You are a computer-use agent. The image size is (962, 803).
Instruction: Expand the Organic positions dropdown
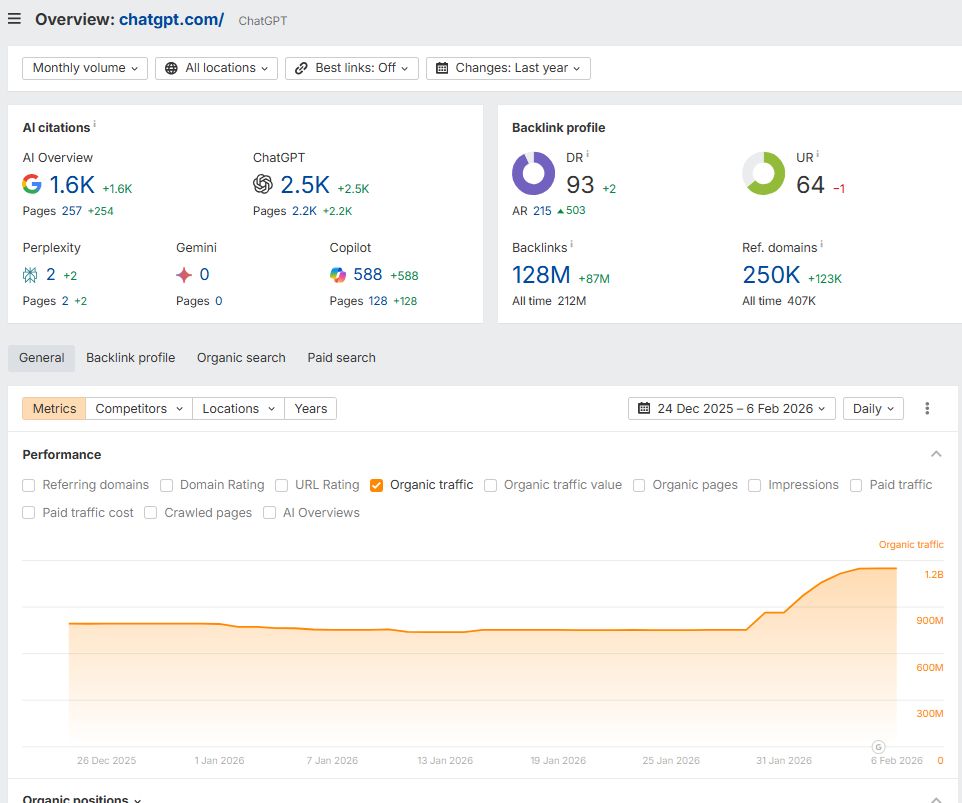(82, 798)
